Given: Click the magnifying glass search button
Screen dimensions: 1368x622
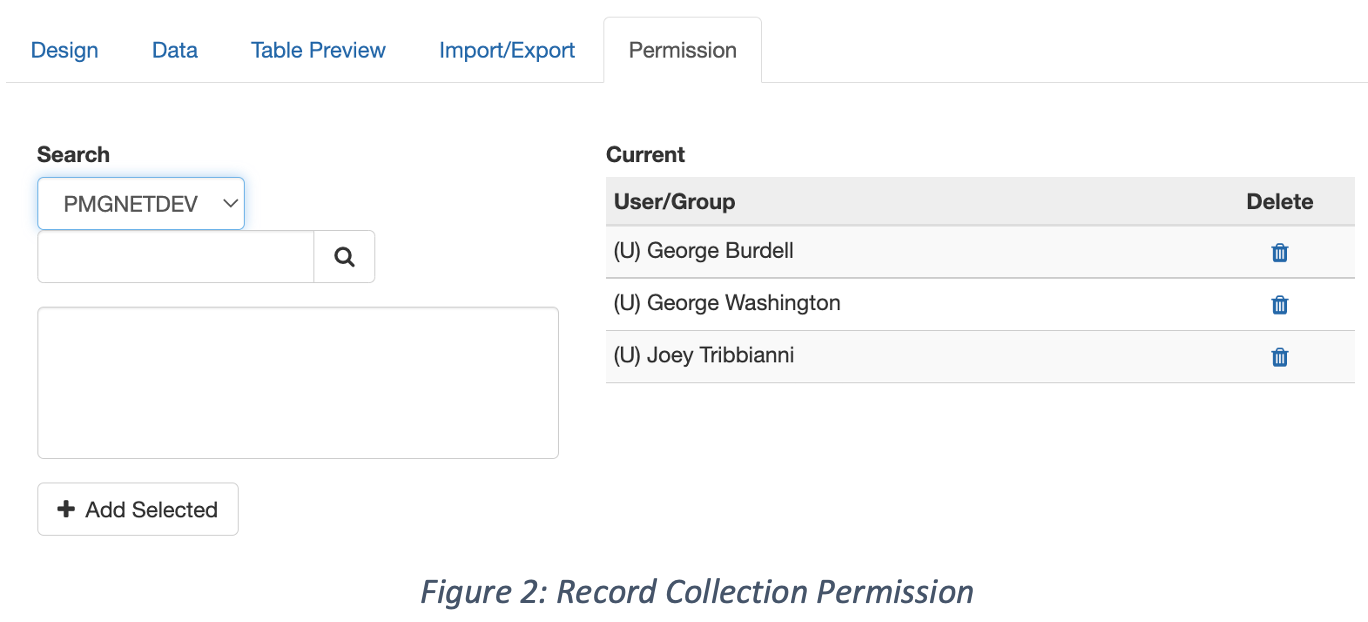Looking at the screenshot, I should coord(345,257).
